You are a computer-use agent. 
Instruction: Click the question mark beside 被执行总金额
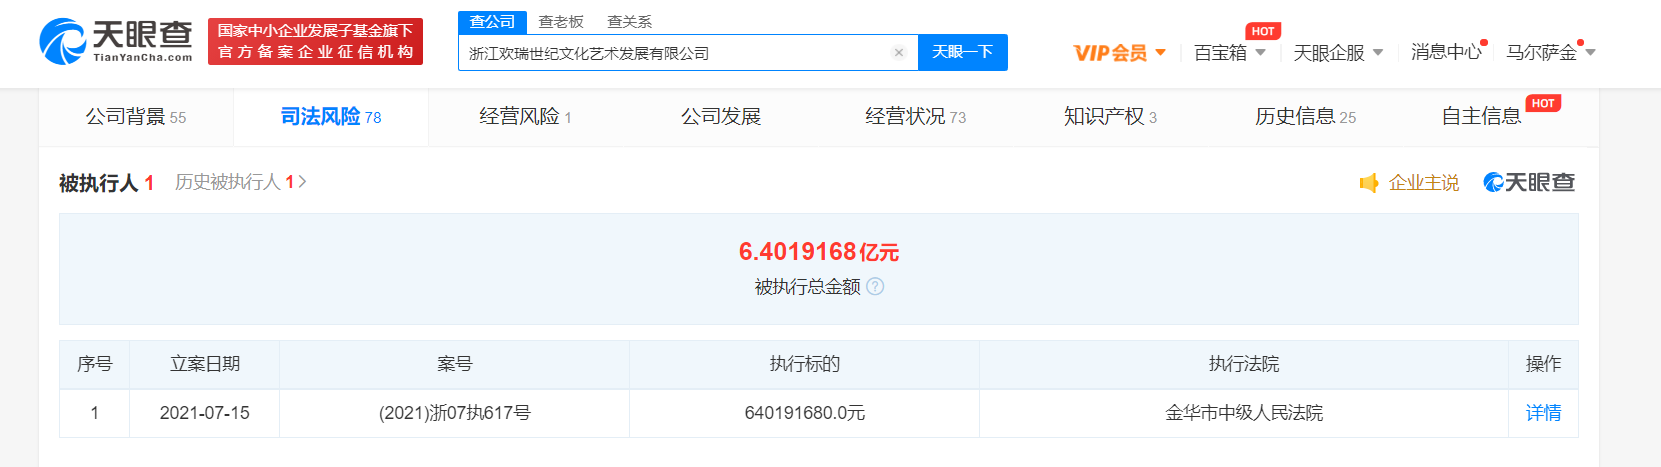tap(875, 287)
